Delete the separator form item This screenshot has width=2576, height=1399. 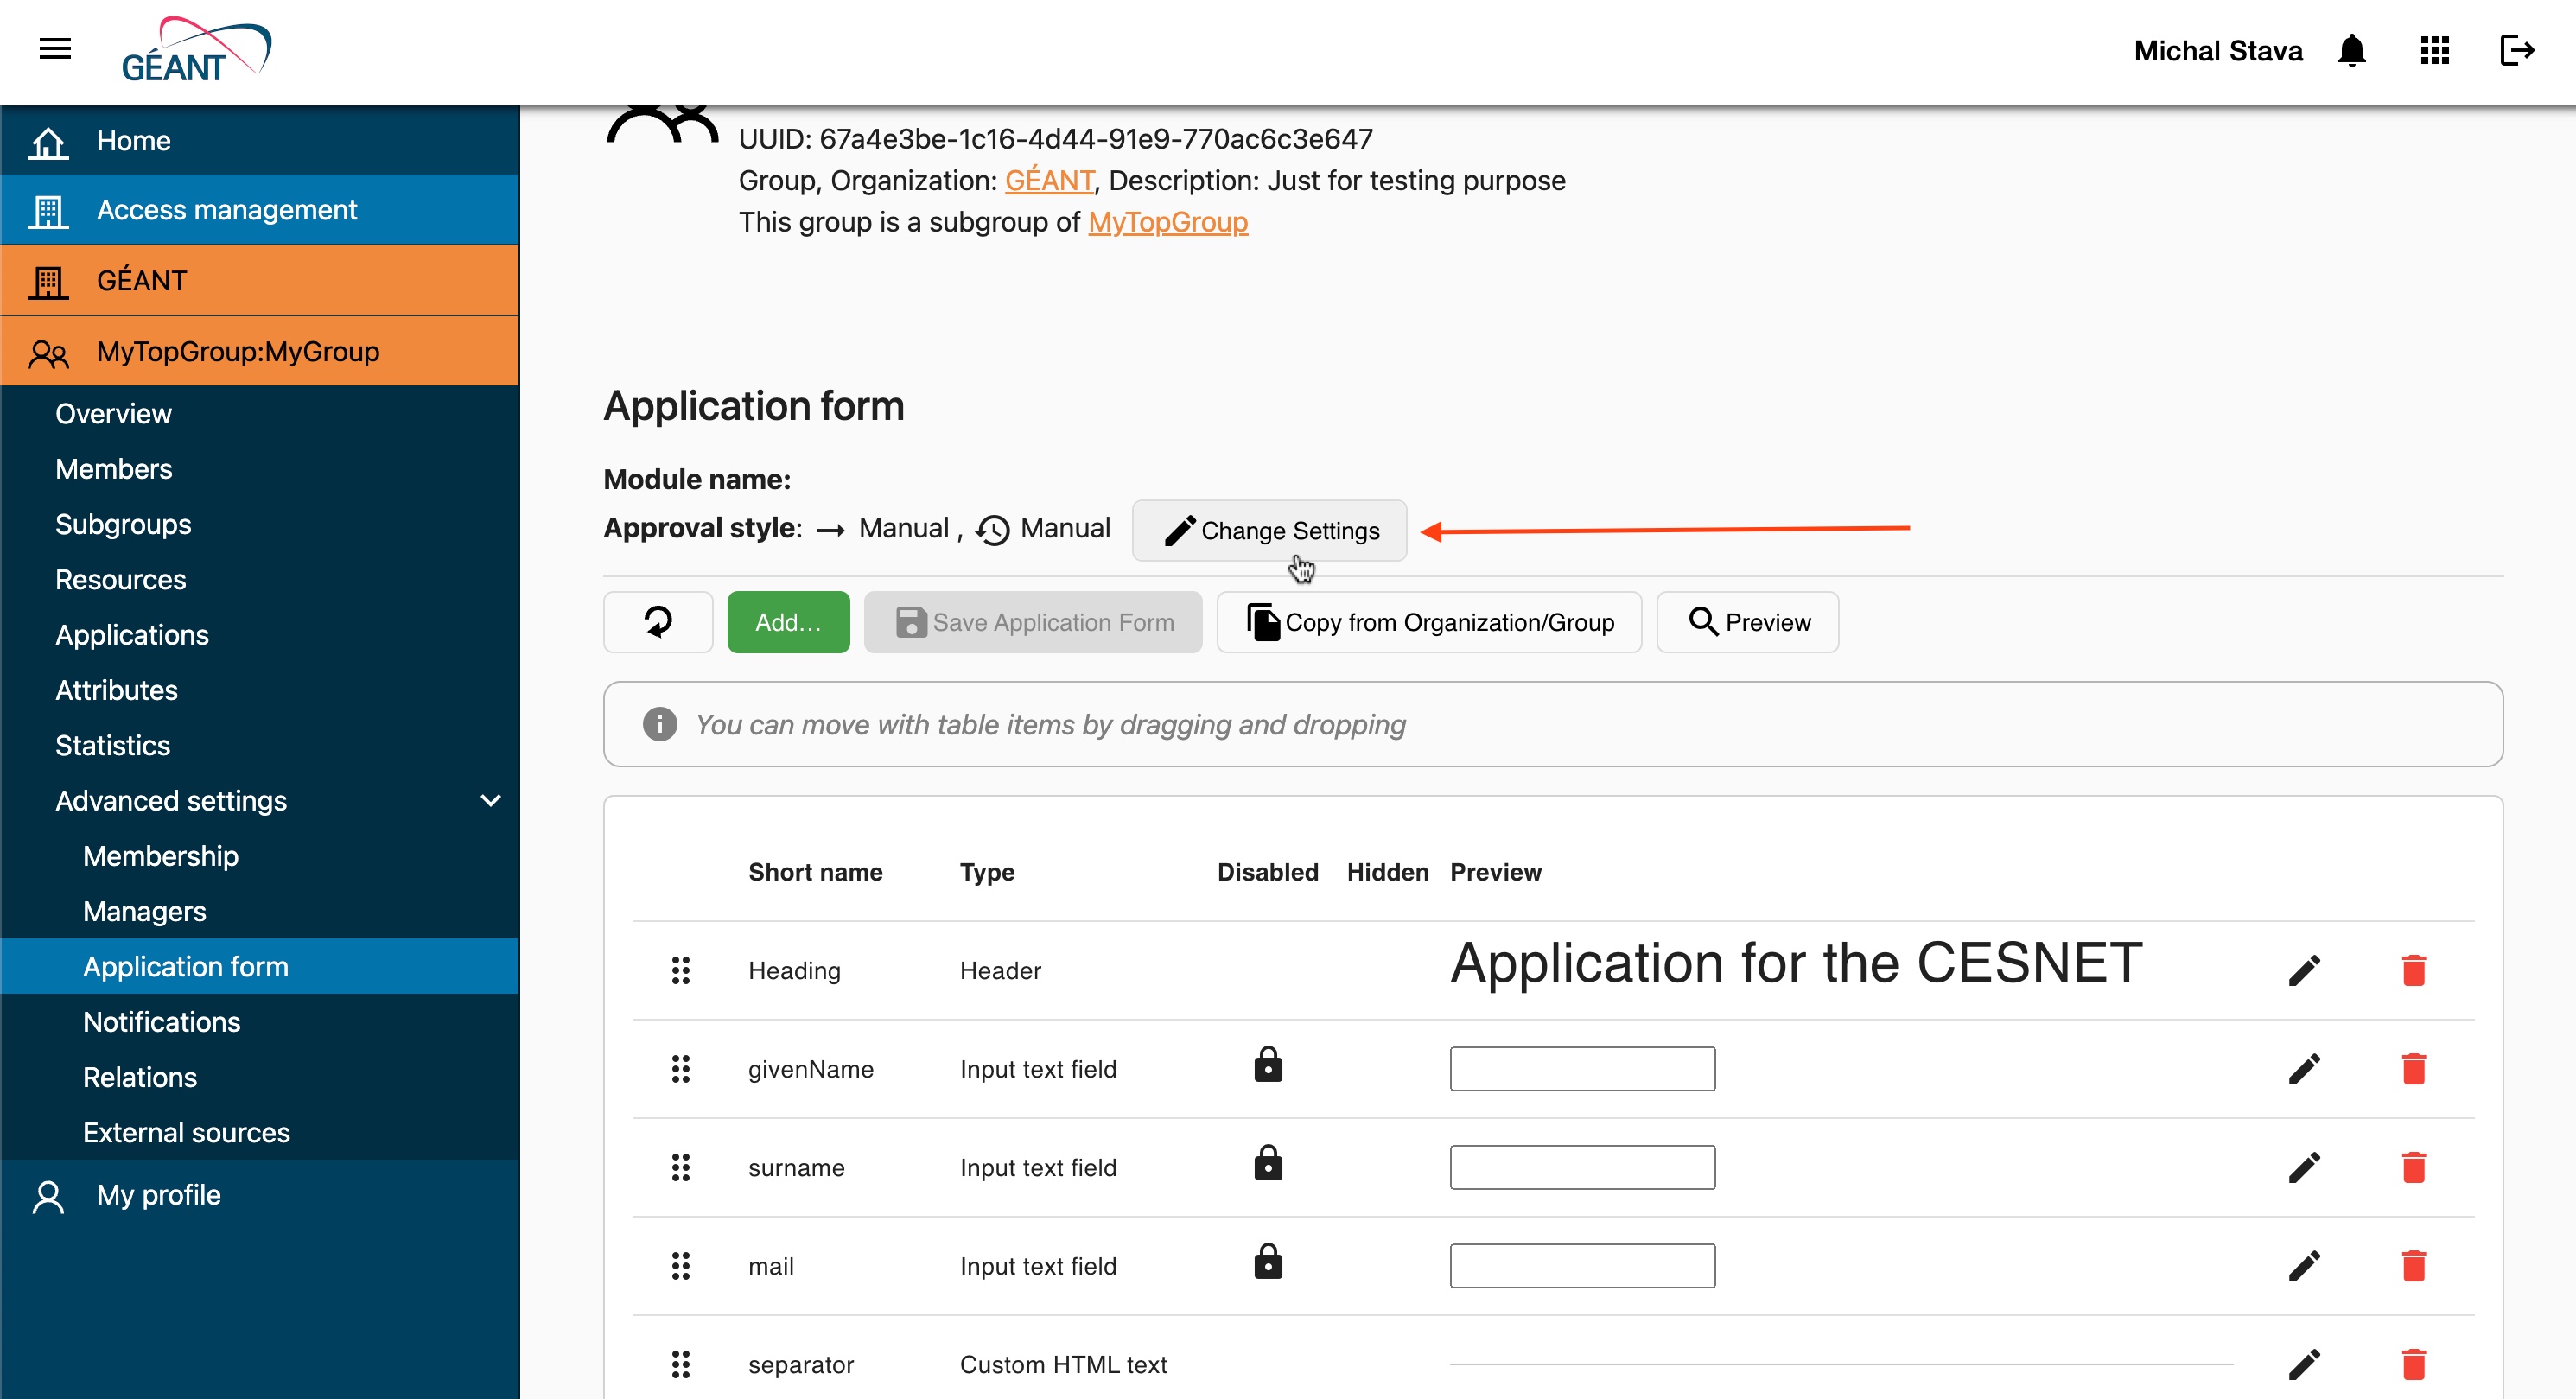point(2413,1364)
